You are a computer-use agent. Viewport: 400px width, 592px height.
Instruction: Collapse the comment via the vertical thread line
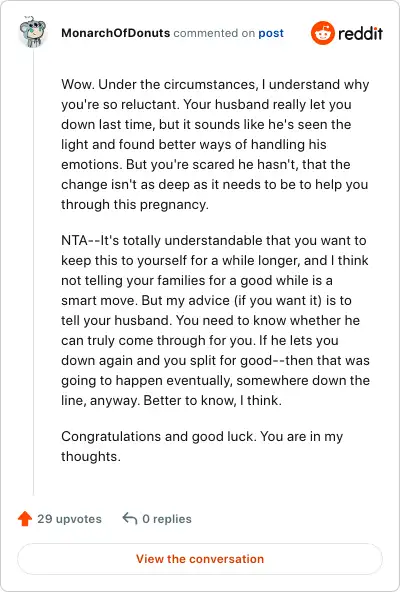coord(33,272)
